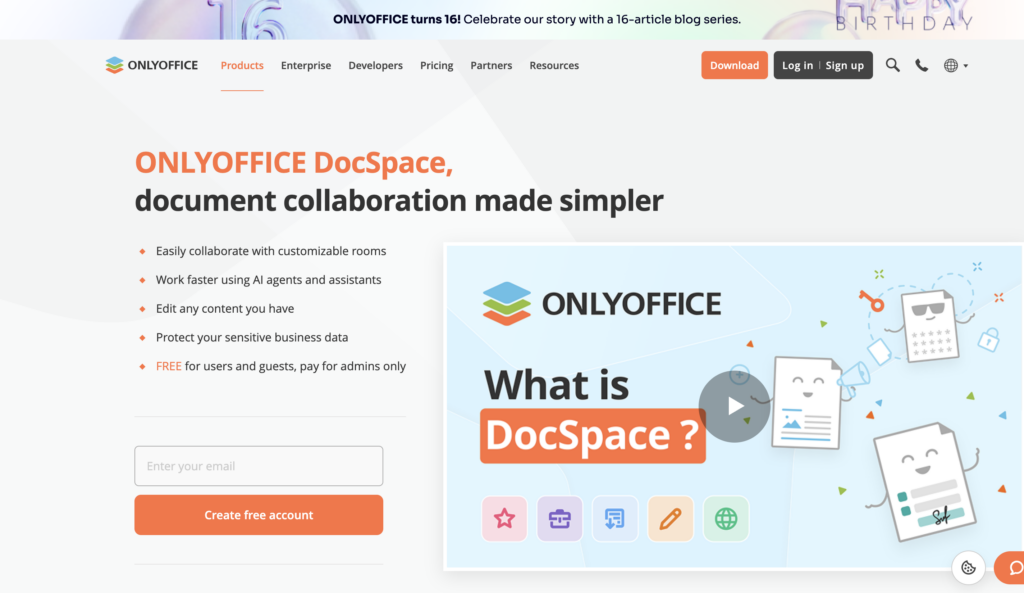
Task: Open the Developers menu
Action: pos(376,65)
